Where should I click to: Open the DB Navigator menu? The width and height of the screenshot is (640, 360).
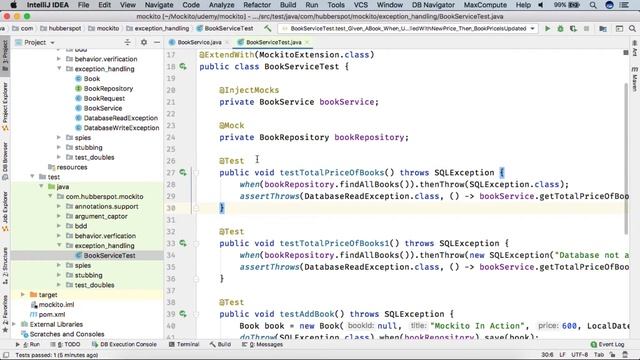433,5
